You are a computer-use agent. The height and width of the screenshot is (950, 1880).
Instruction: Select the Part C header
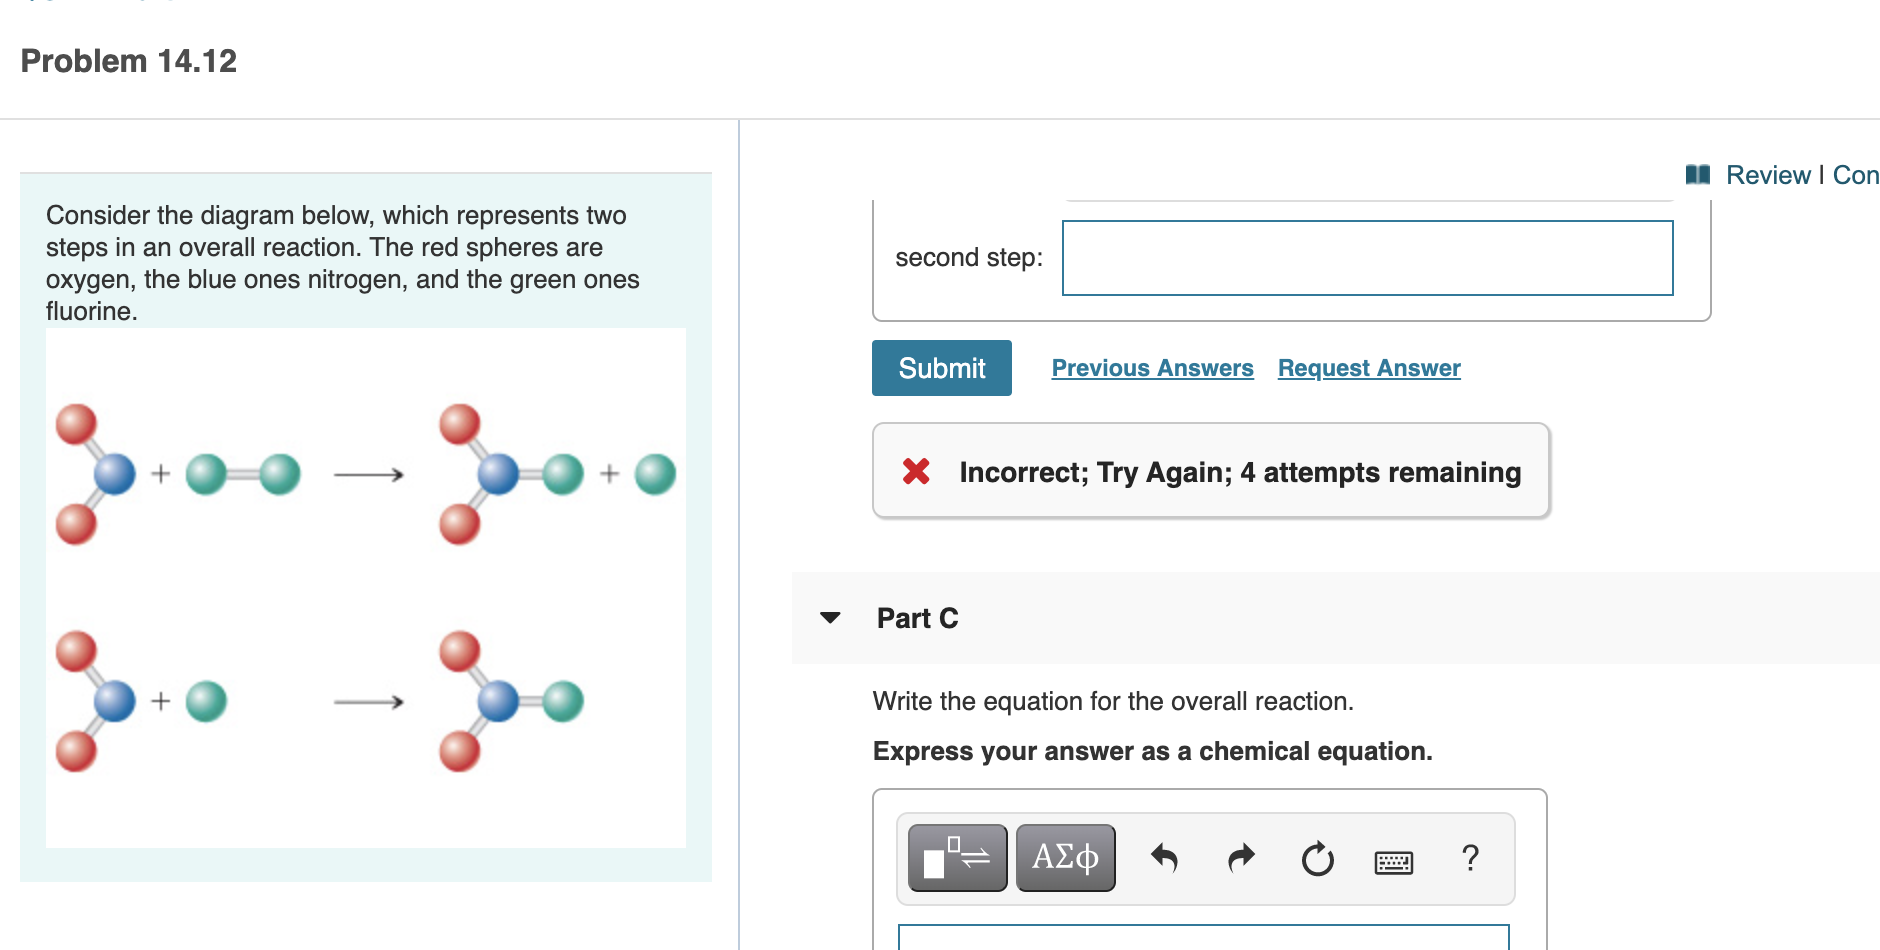coord(916,618)
